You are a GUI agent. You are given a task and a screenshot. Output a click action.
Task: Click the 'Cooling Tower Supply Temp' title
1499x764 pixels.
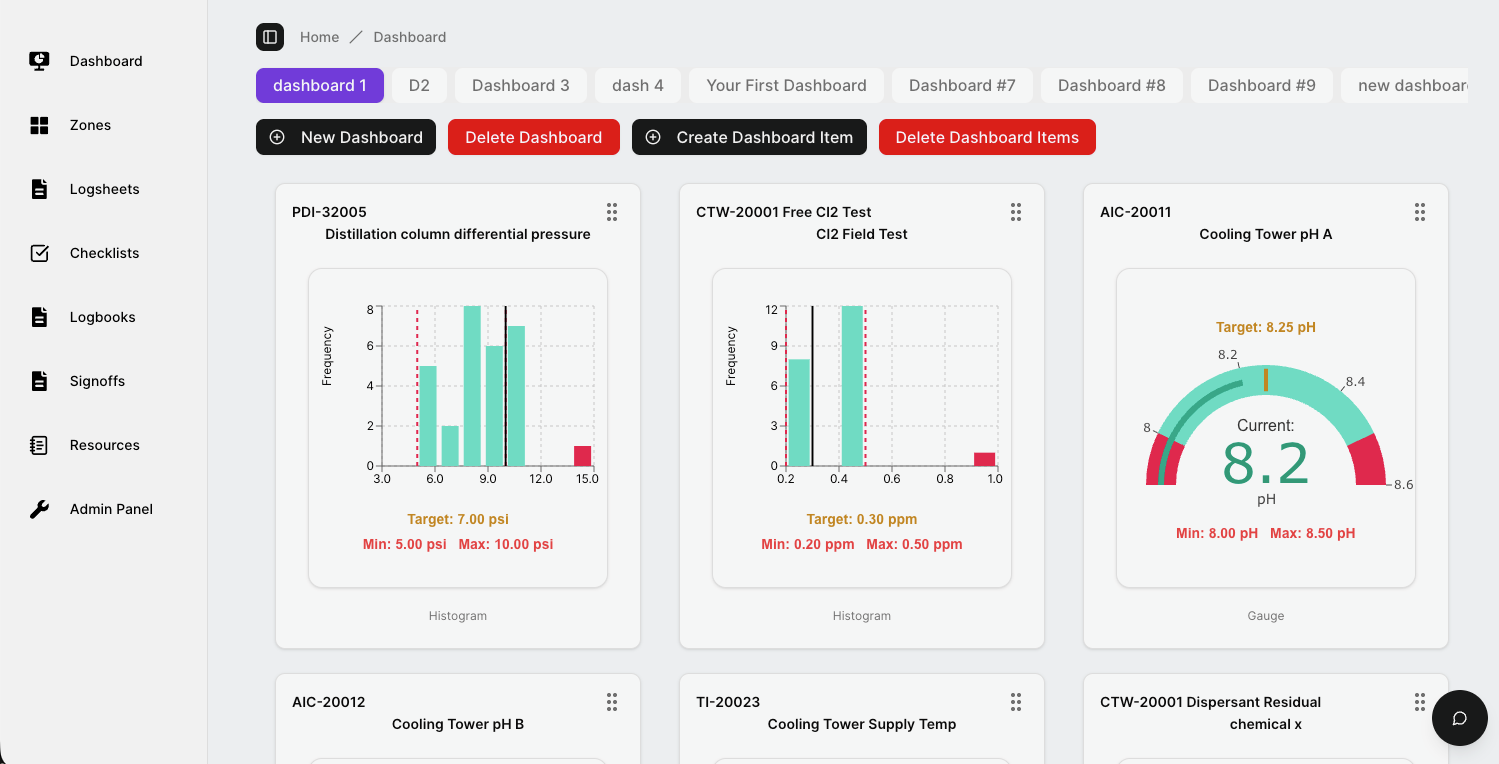pyautogui.click(x=862, y=724)
